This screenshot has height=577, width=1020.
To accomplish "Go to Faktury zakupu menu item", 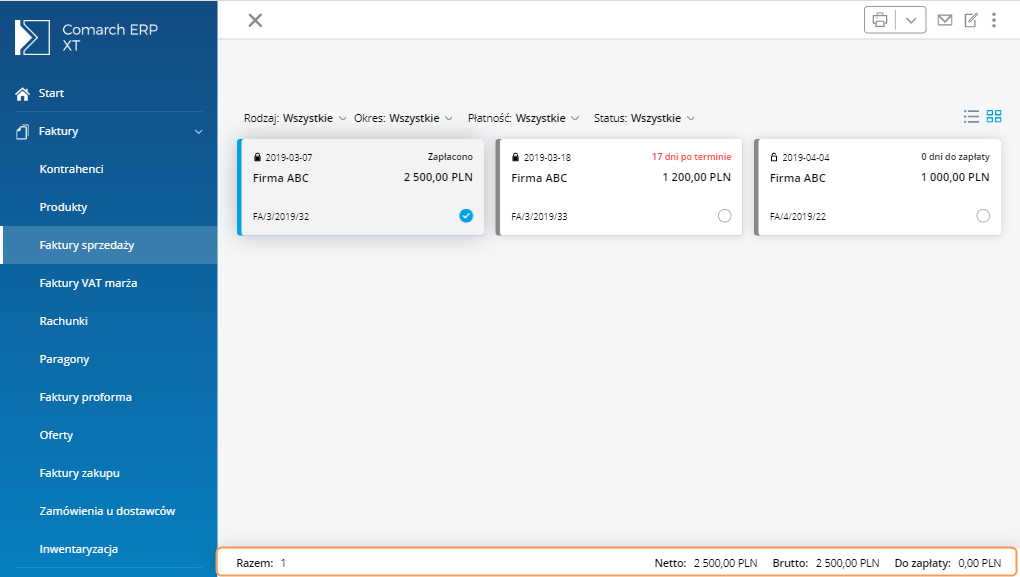I will click(x=80, y=473).
